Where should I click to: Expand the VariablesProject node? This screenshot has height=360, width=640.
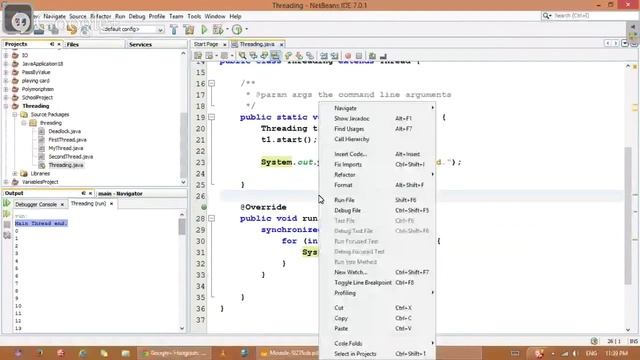pyautogui.click(x=6, y=182)
